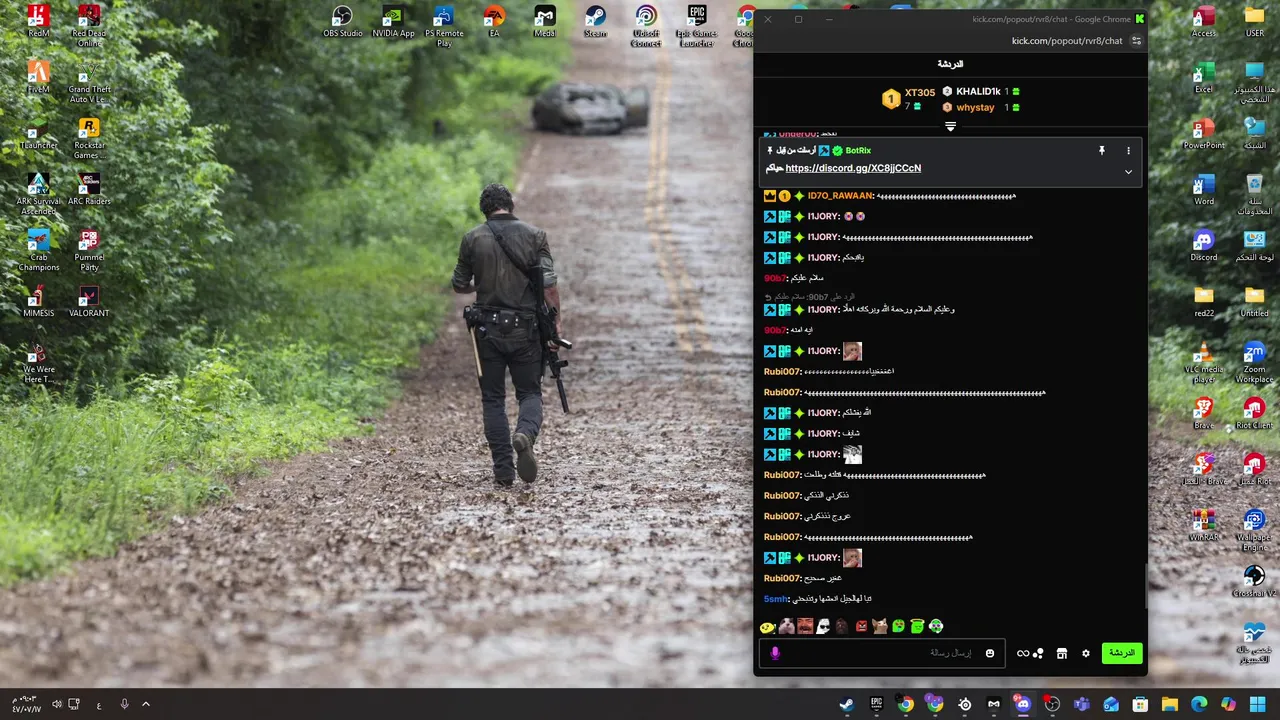Launch VALORANT desktop shortcut
Image resolution: width=1280 pixels, height=720 pixels.
pyautogui.click(x=89, y=301)
